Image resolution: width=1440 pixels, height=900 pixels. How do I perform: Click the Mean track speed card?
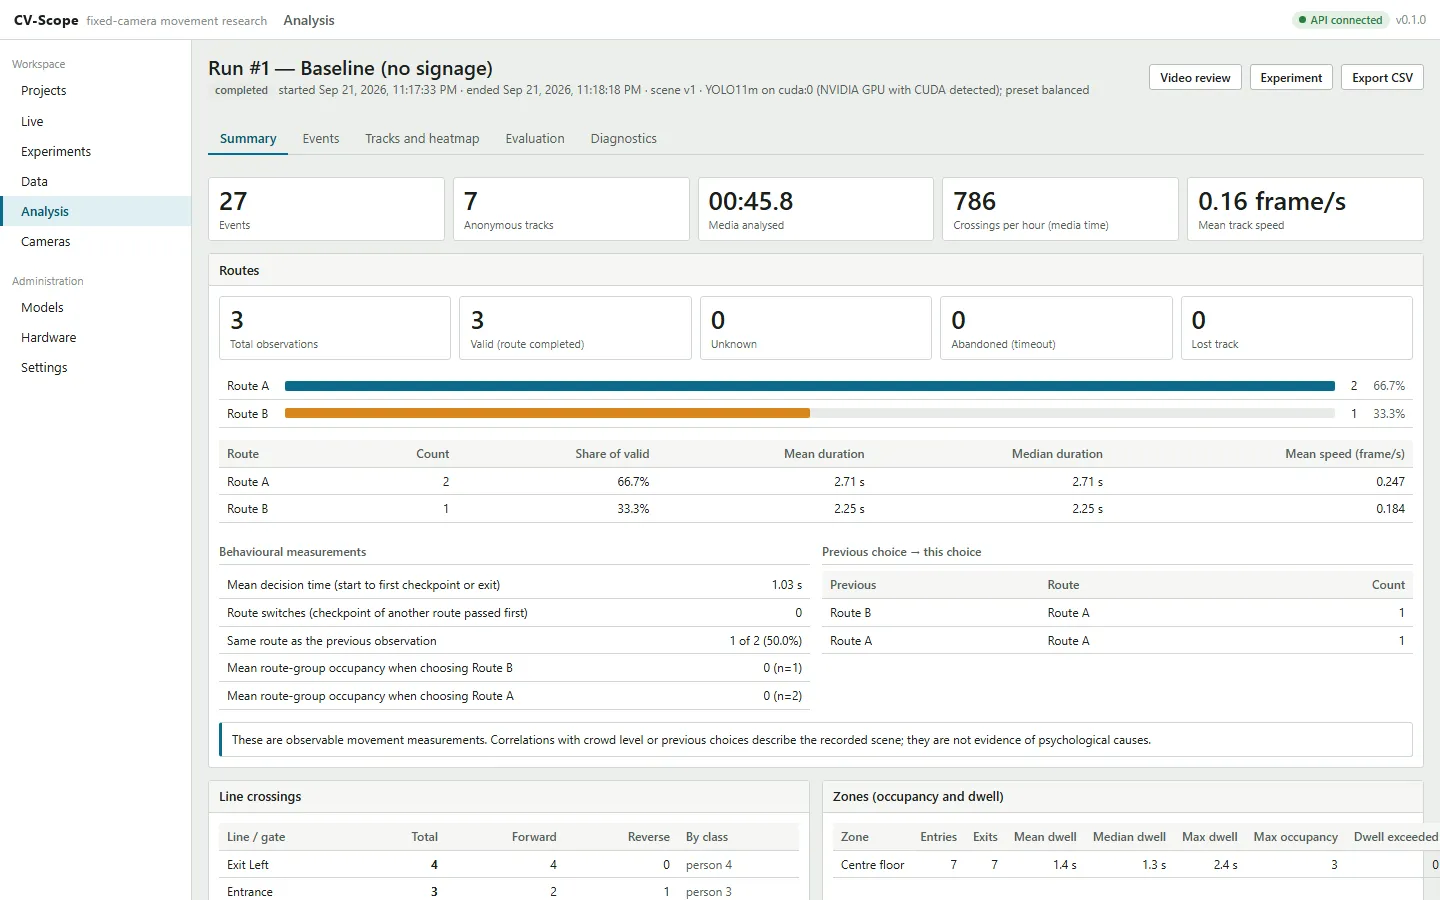coord(1305,209)
